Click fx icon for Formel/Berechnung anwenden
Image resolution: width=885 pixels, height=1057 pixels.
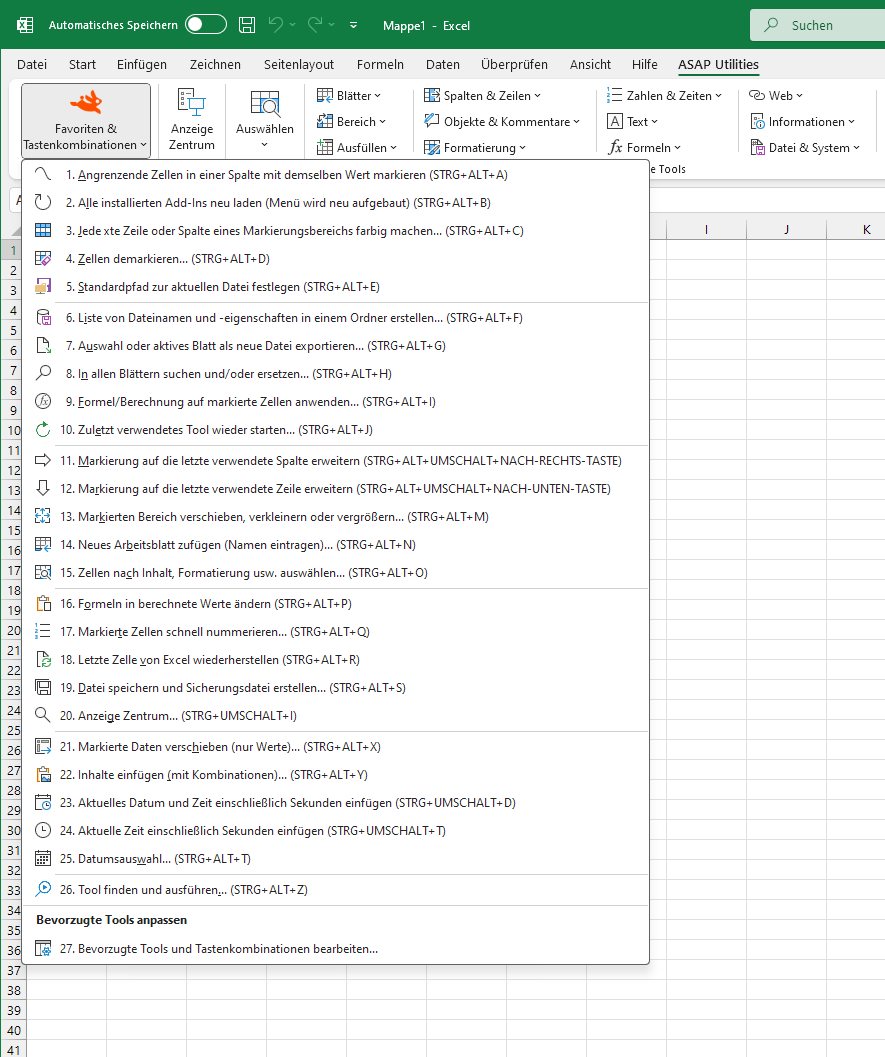click(42, 402)
